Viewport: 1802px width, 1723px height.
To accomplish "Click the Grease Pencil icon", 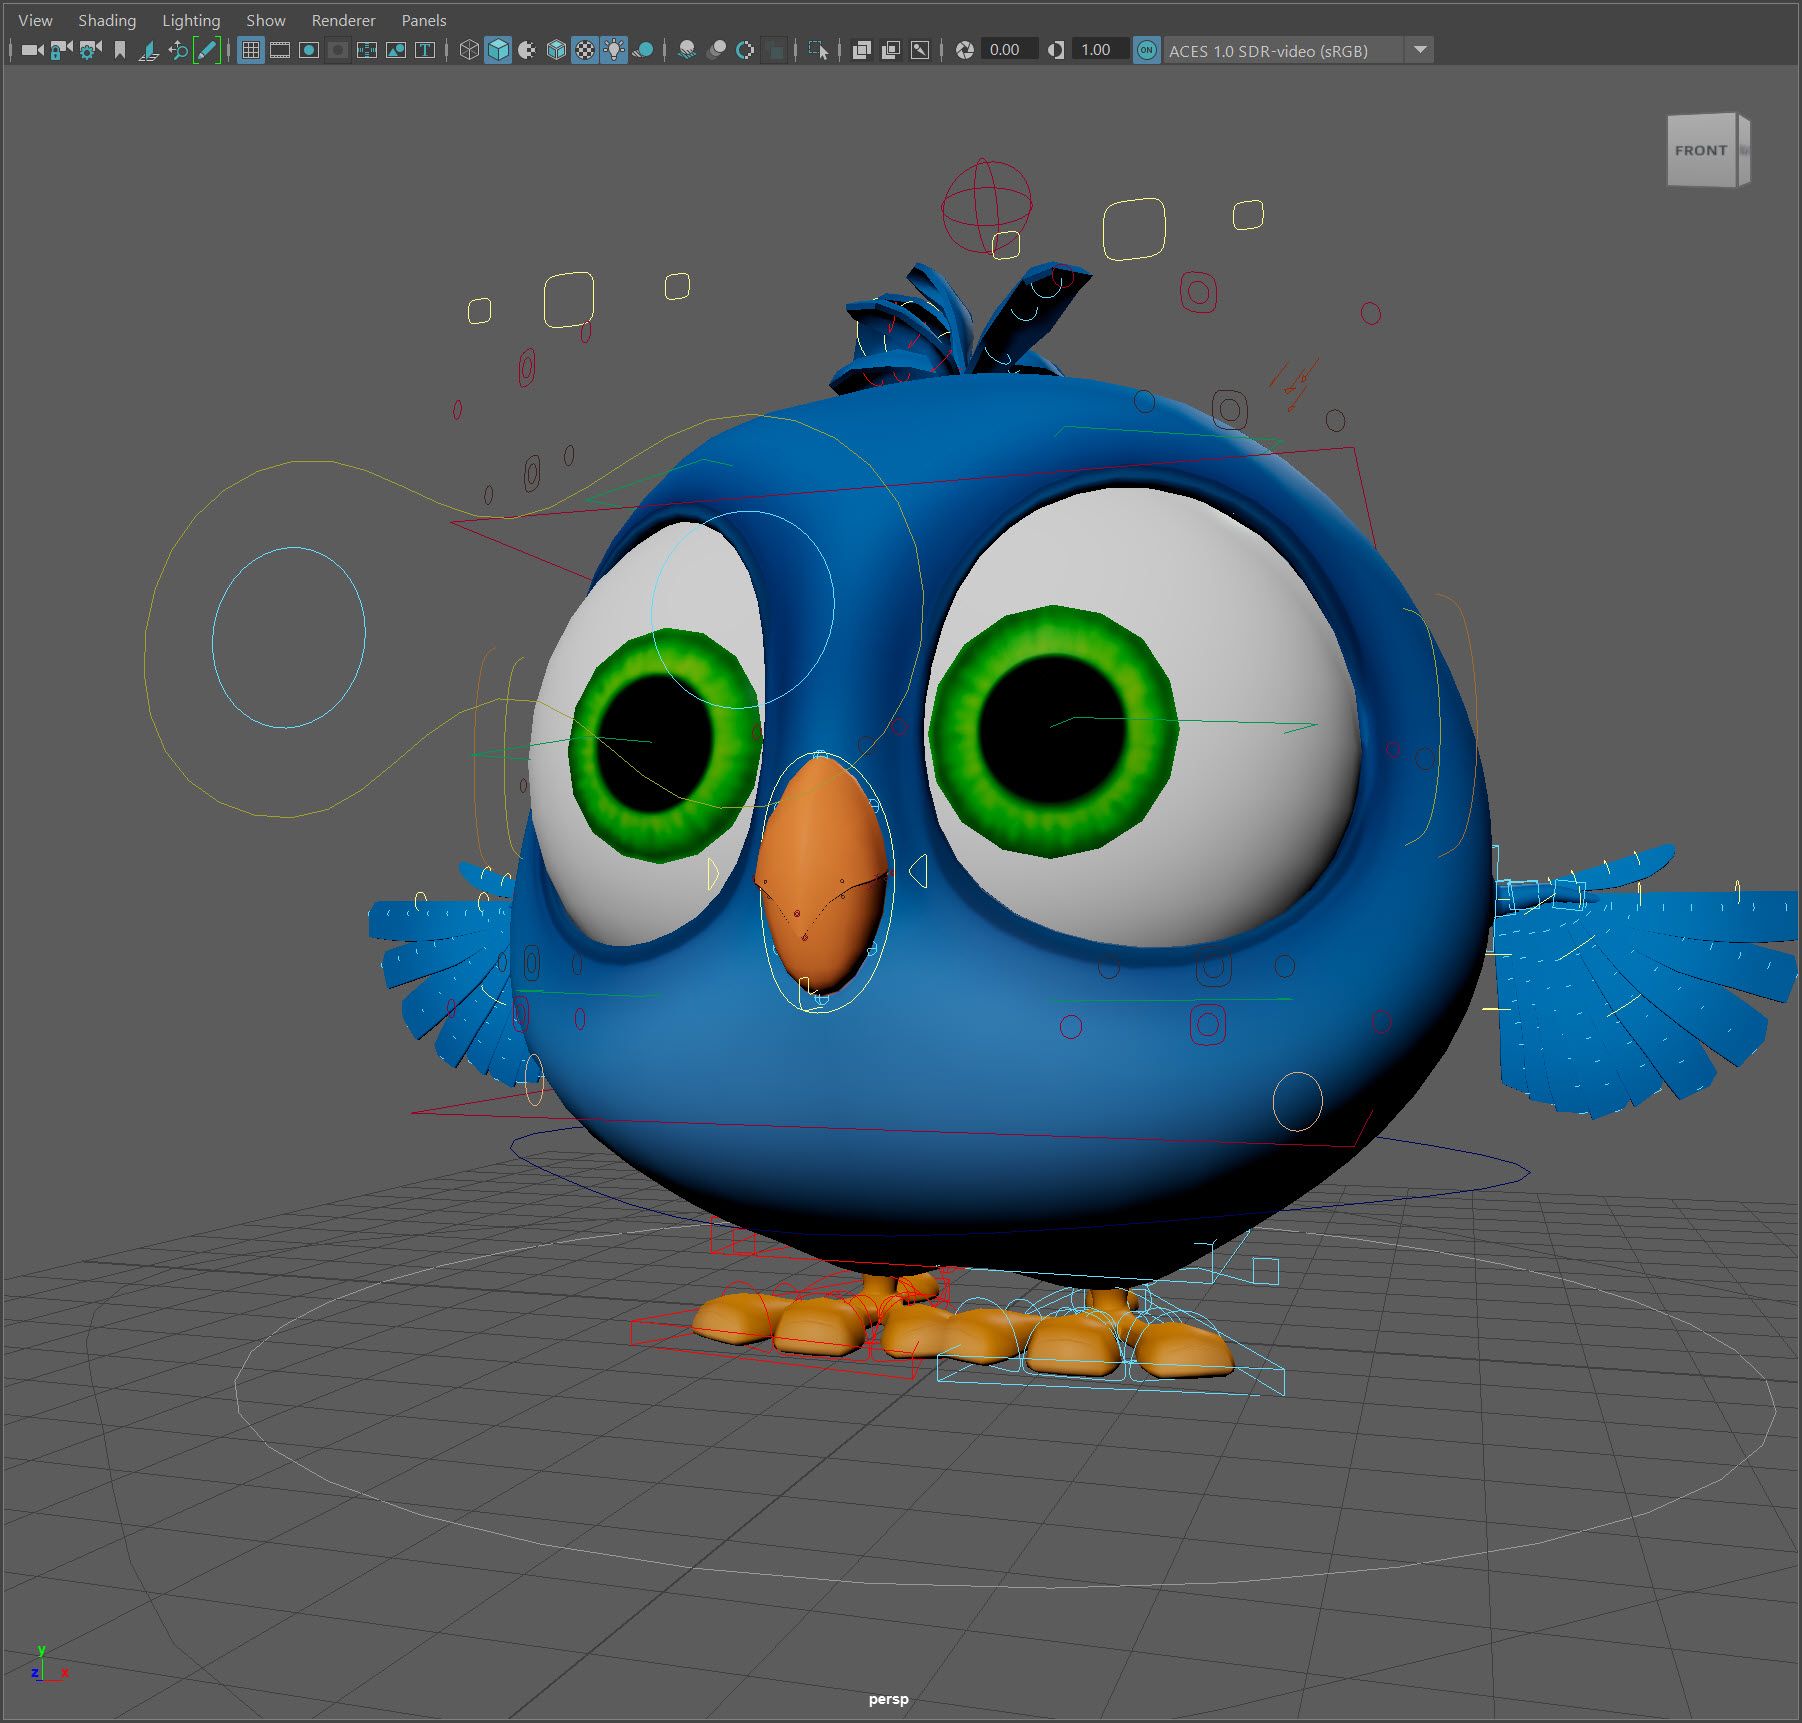I will click(x=207, y=50).
